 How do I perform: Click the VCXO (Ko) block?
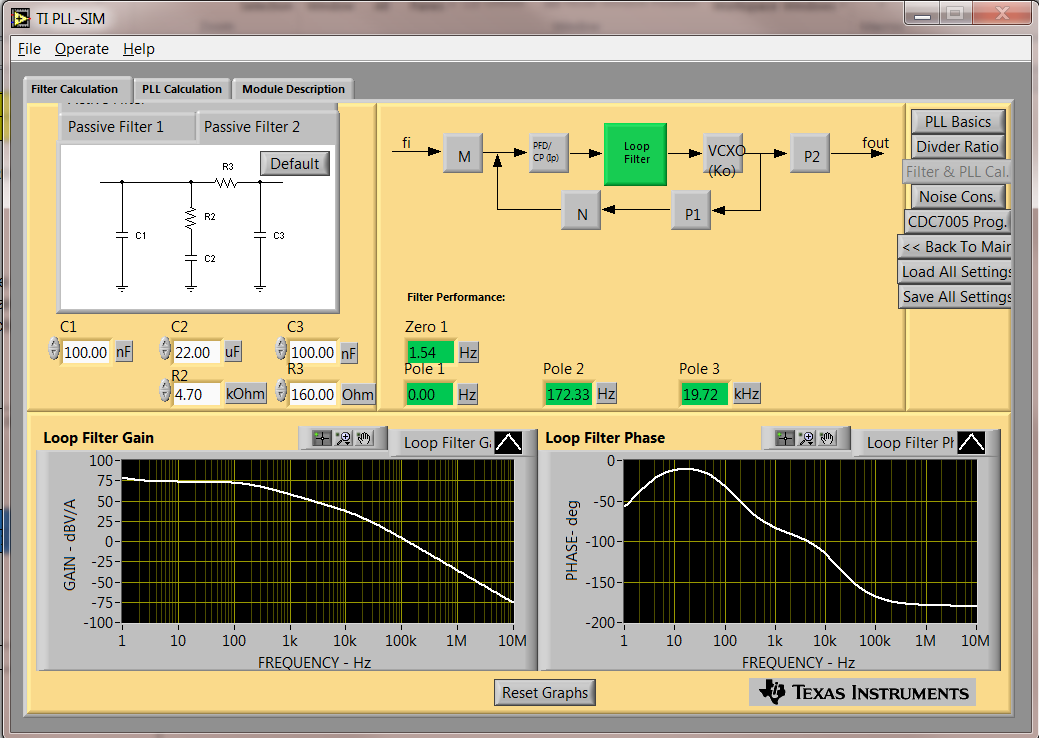pyautogui.click(x=723, y=154)
